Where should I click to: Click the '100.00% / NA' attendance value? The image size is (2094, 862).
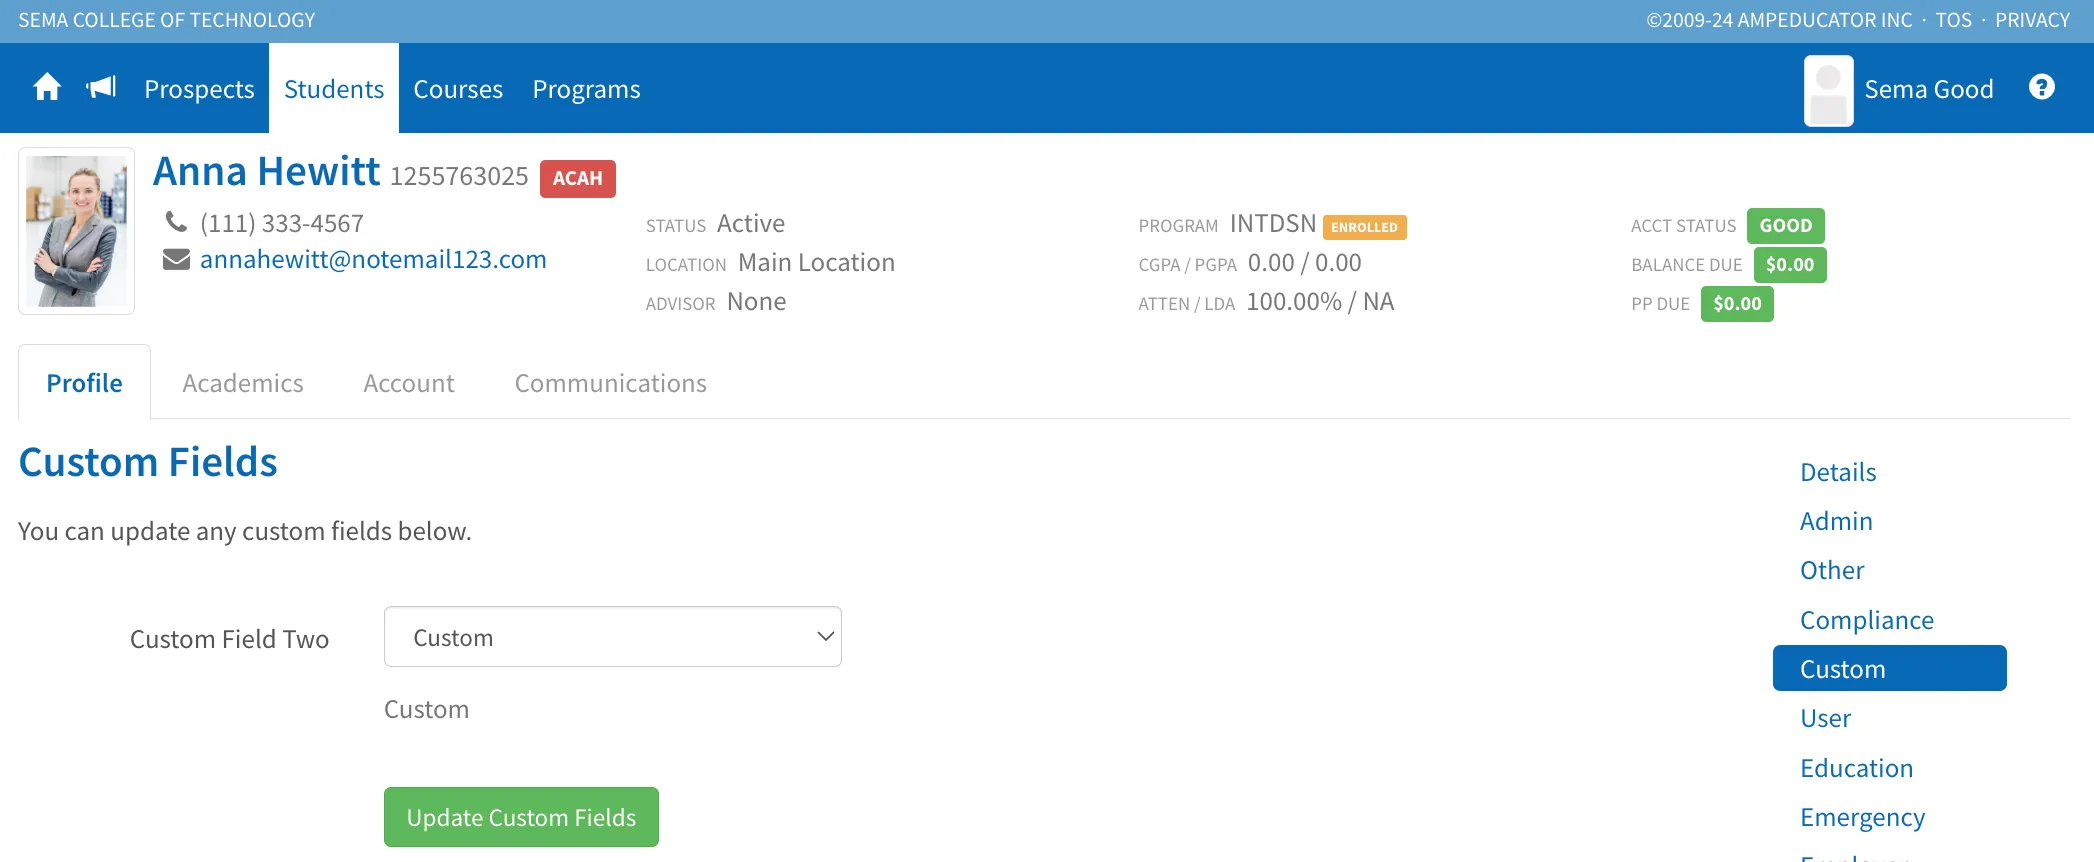(1320, 301)
